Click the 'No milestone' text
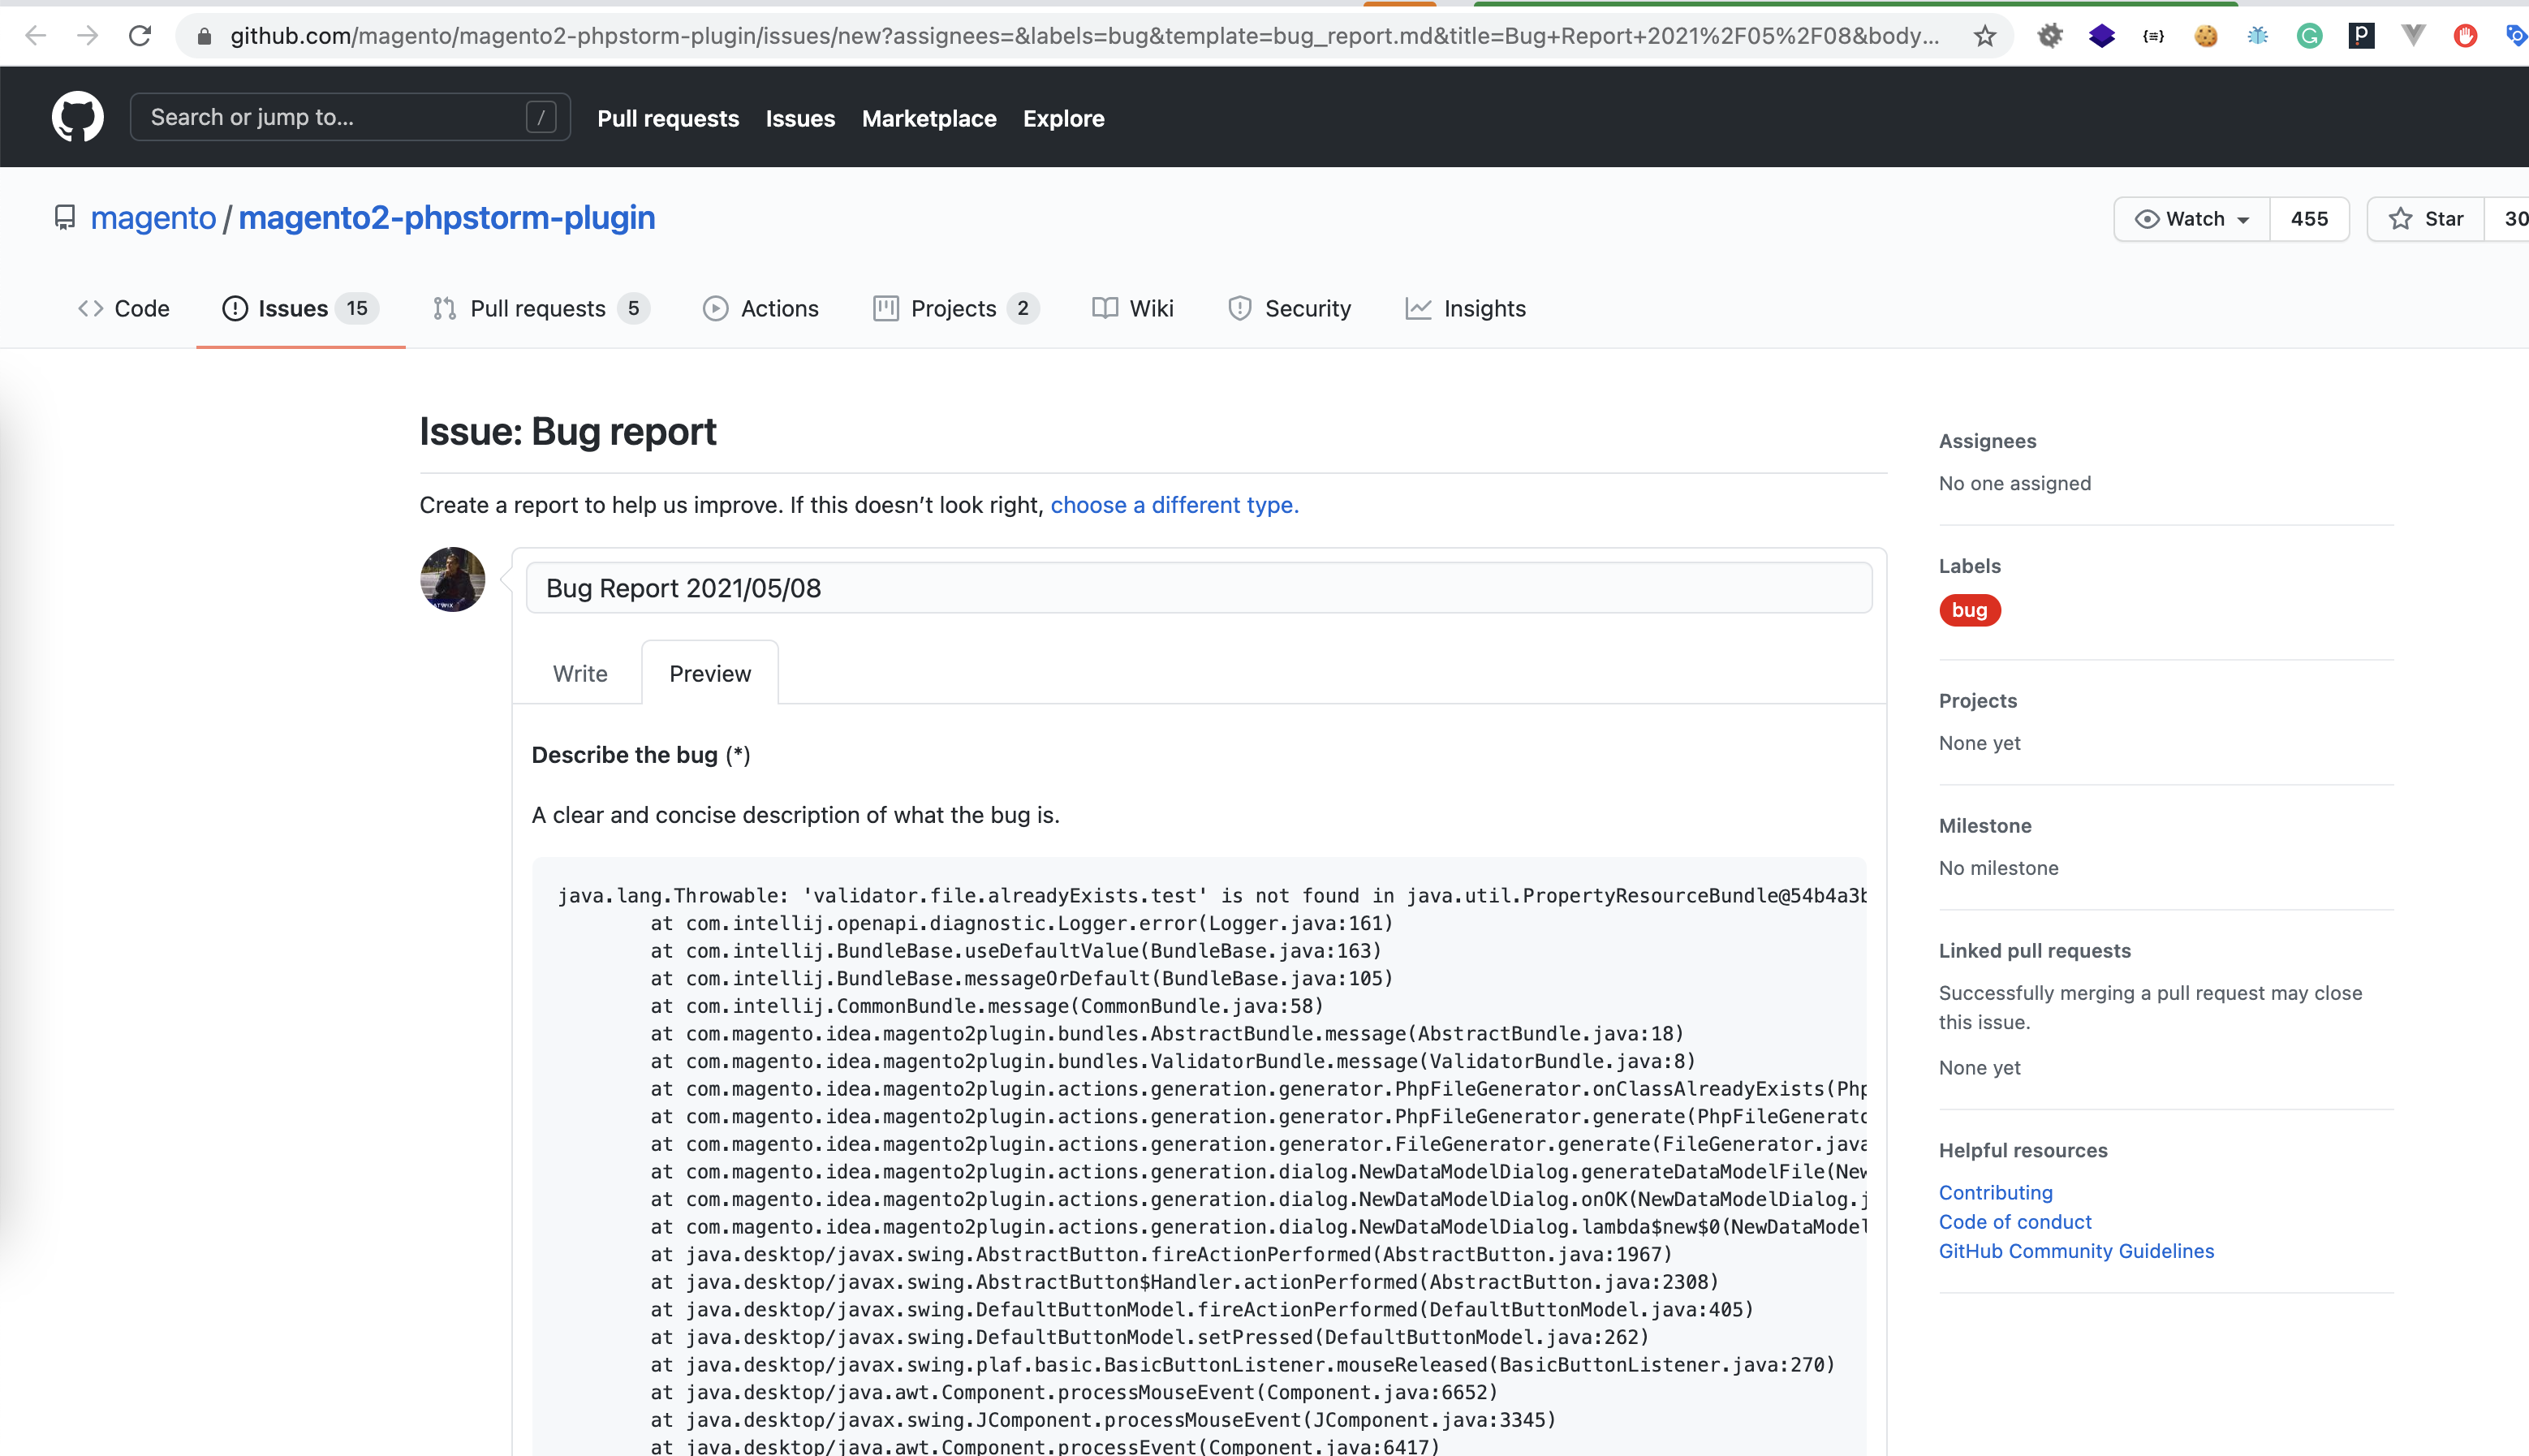The image size is (2529, 1456). (1998, 868)
